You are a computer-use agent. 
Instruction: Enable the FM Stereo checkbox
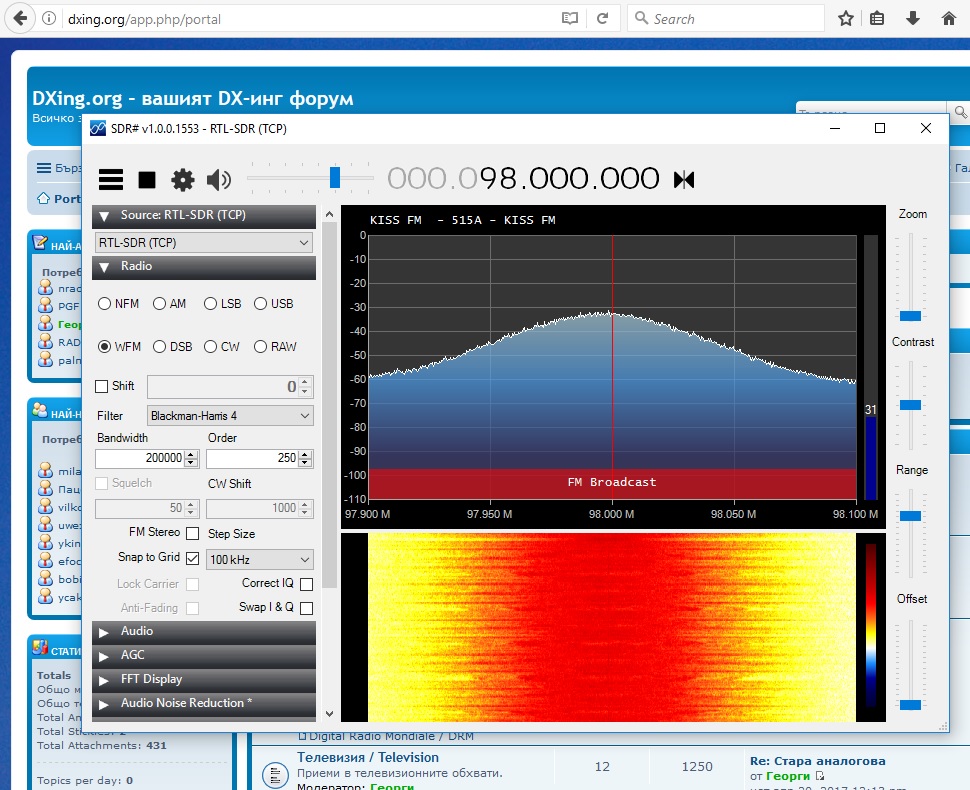[192, 533]
